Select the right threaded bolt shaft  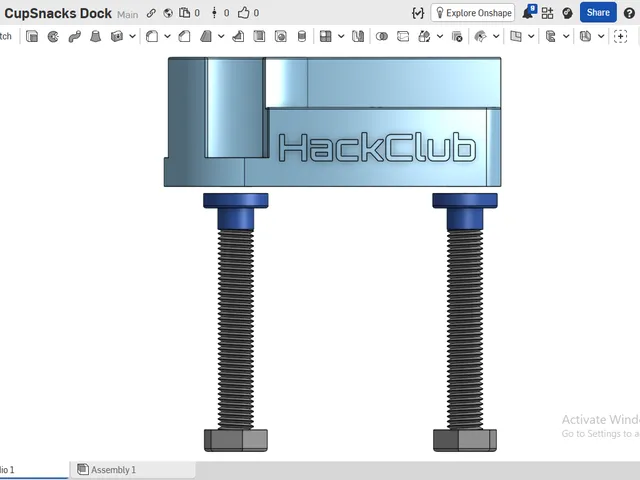tap(465, 329)
